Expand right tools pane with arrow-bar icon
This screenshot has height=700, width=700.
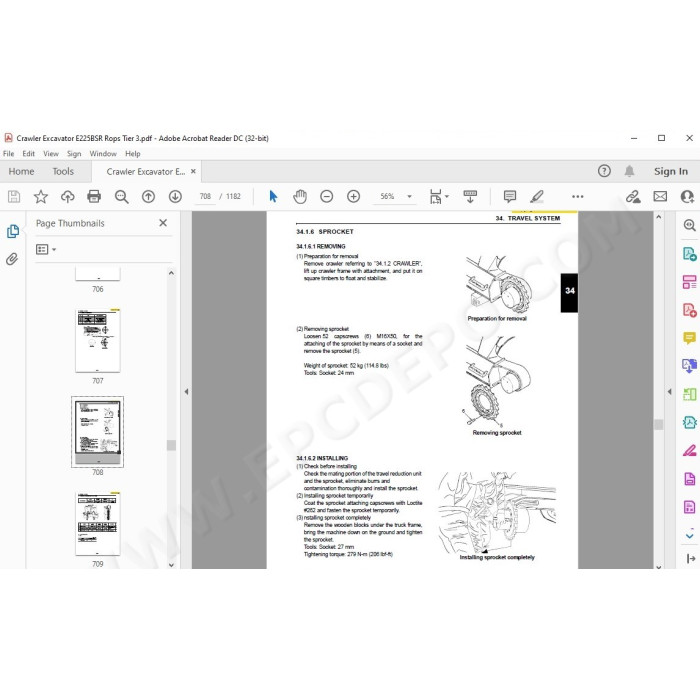coord(690,558)
